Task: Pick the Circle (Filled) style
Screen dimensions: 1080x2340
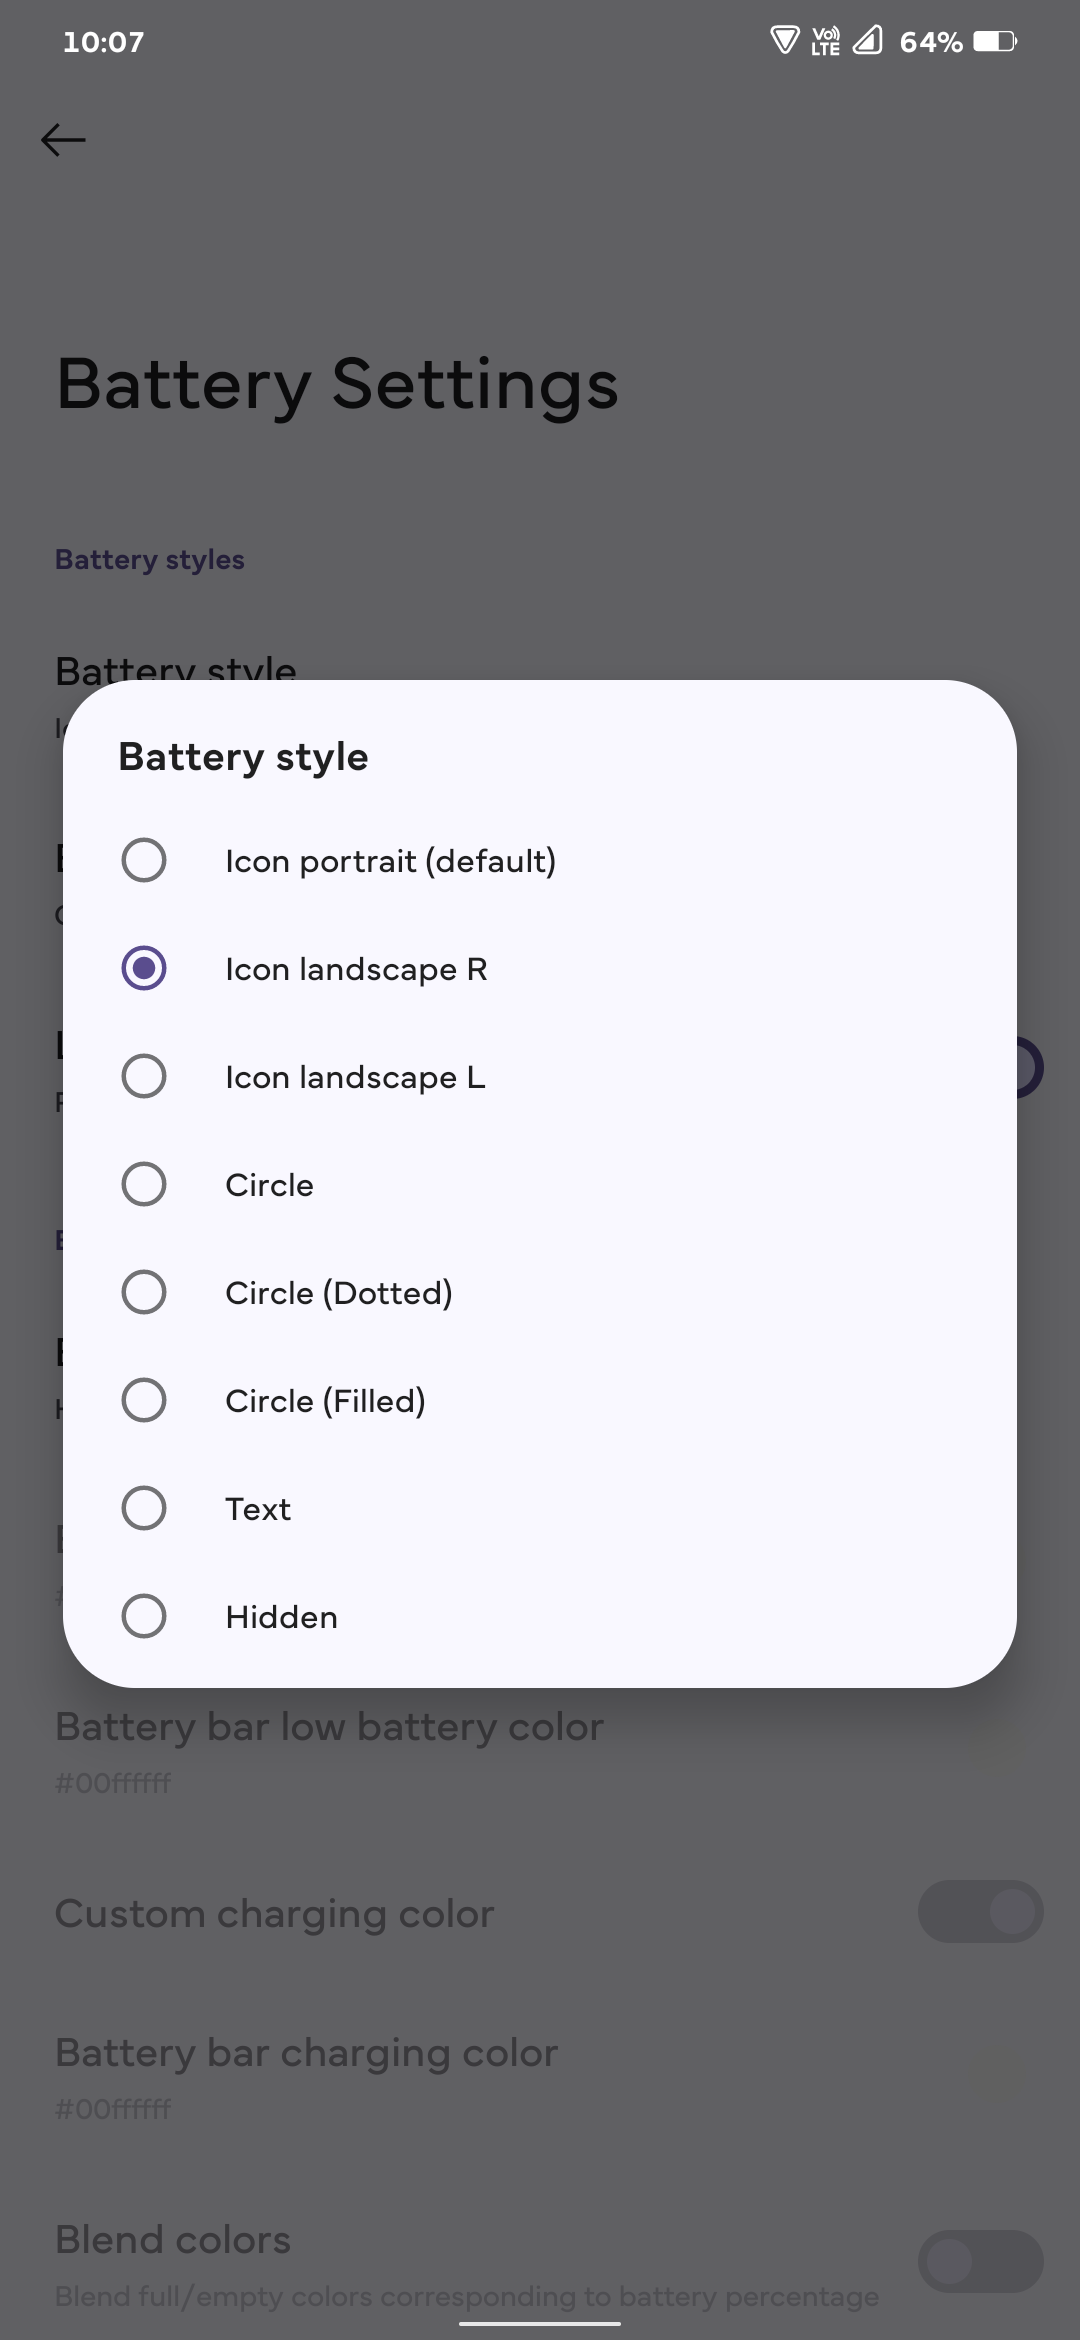Action: 144,1400
